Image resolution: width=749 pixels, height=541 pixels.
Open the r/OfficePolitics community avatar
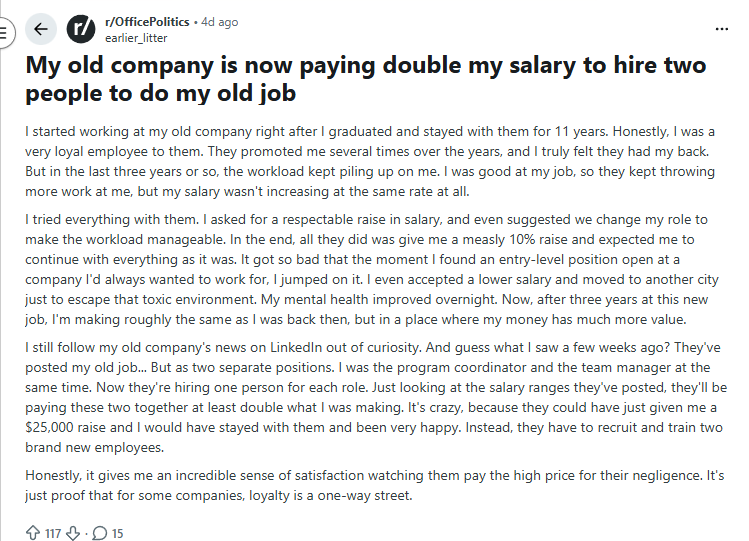[81, 29]
